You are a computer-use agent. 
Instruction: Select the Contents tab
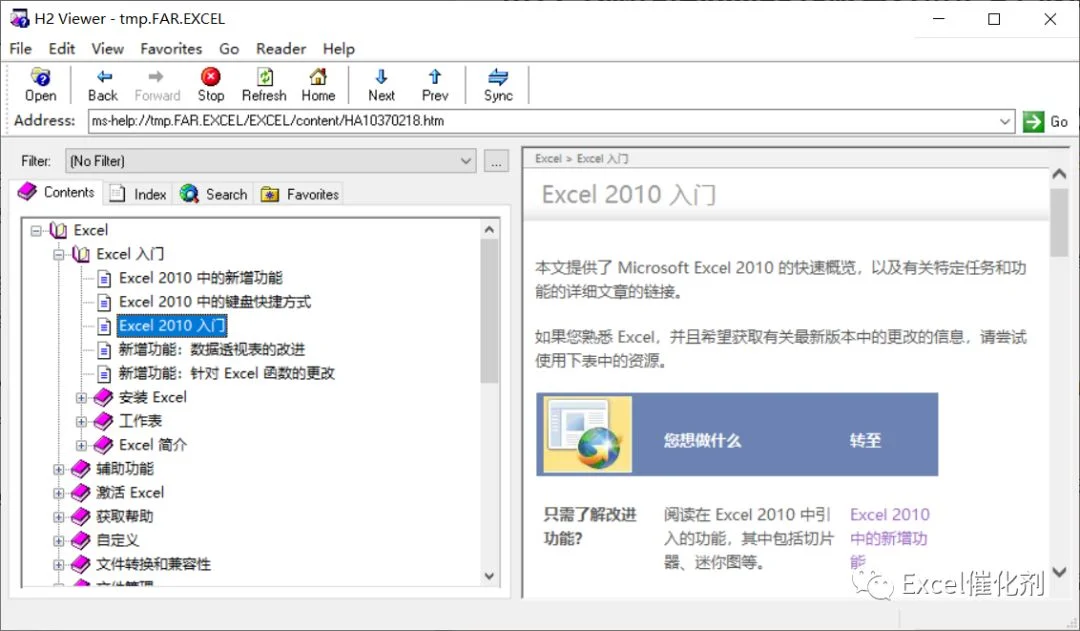click(x=56, y=192)
